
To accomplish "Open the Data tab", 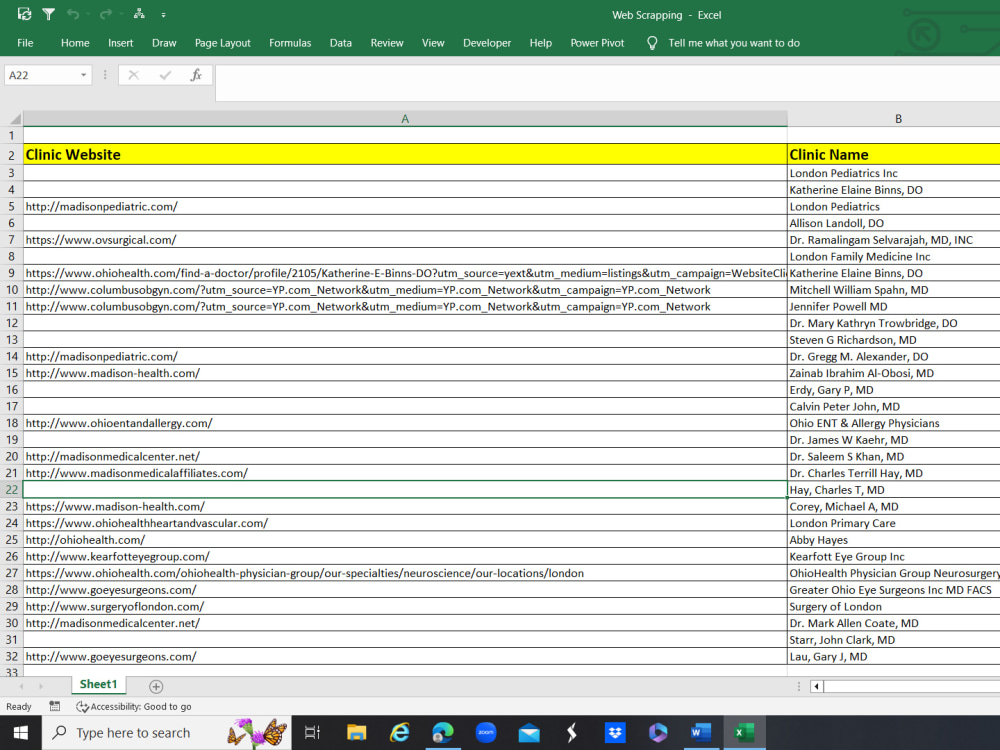I will click(x=341, y=43).
